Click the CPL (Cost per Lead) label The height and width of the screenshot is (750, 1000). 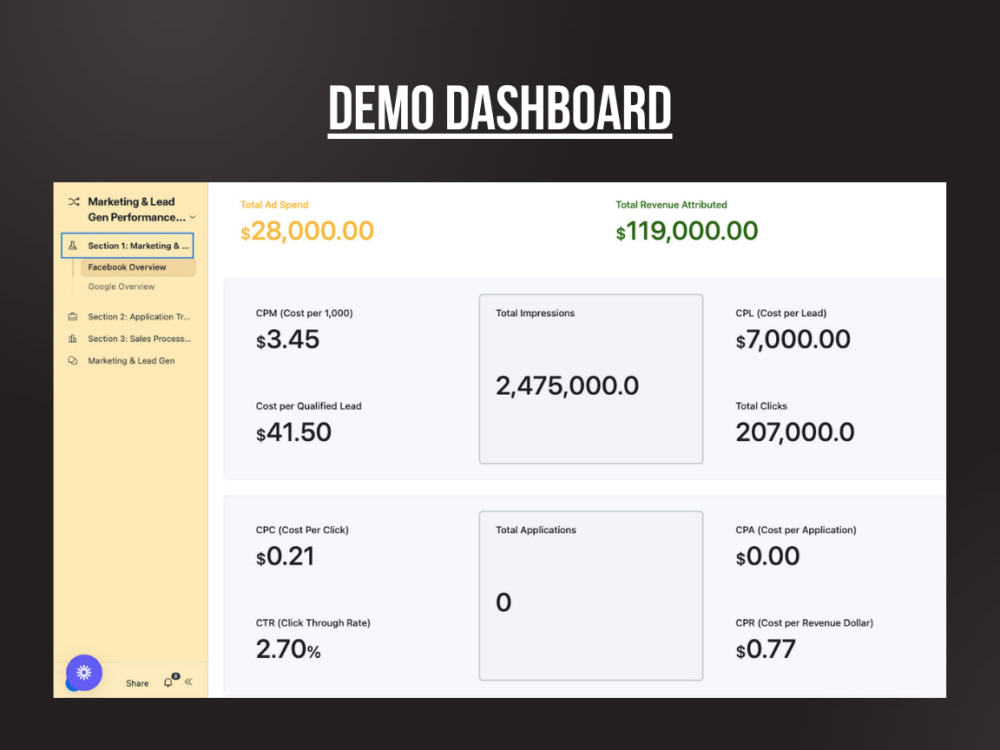pos(781,313)
